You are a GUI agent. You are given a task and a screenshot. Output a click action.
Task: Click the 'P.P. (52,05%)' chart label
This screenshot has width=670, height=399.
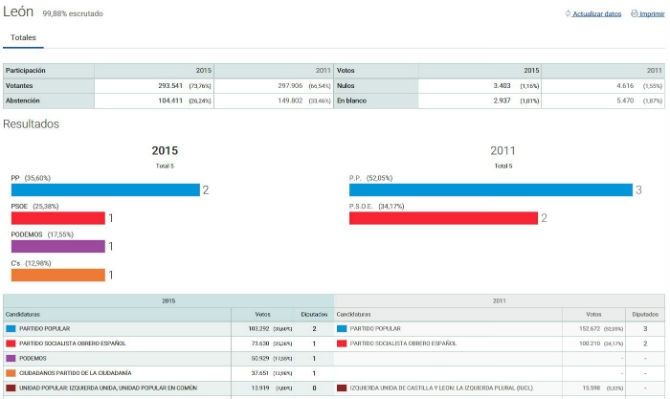pos(371,178)
